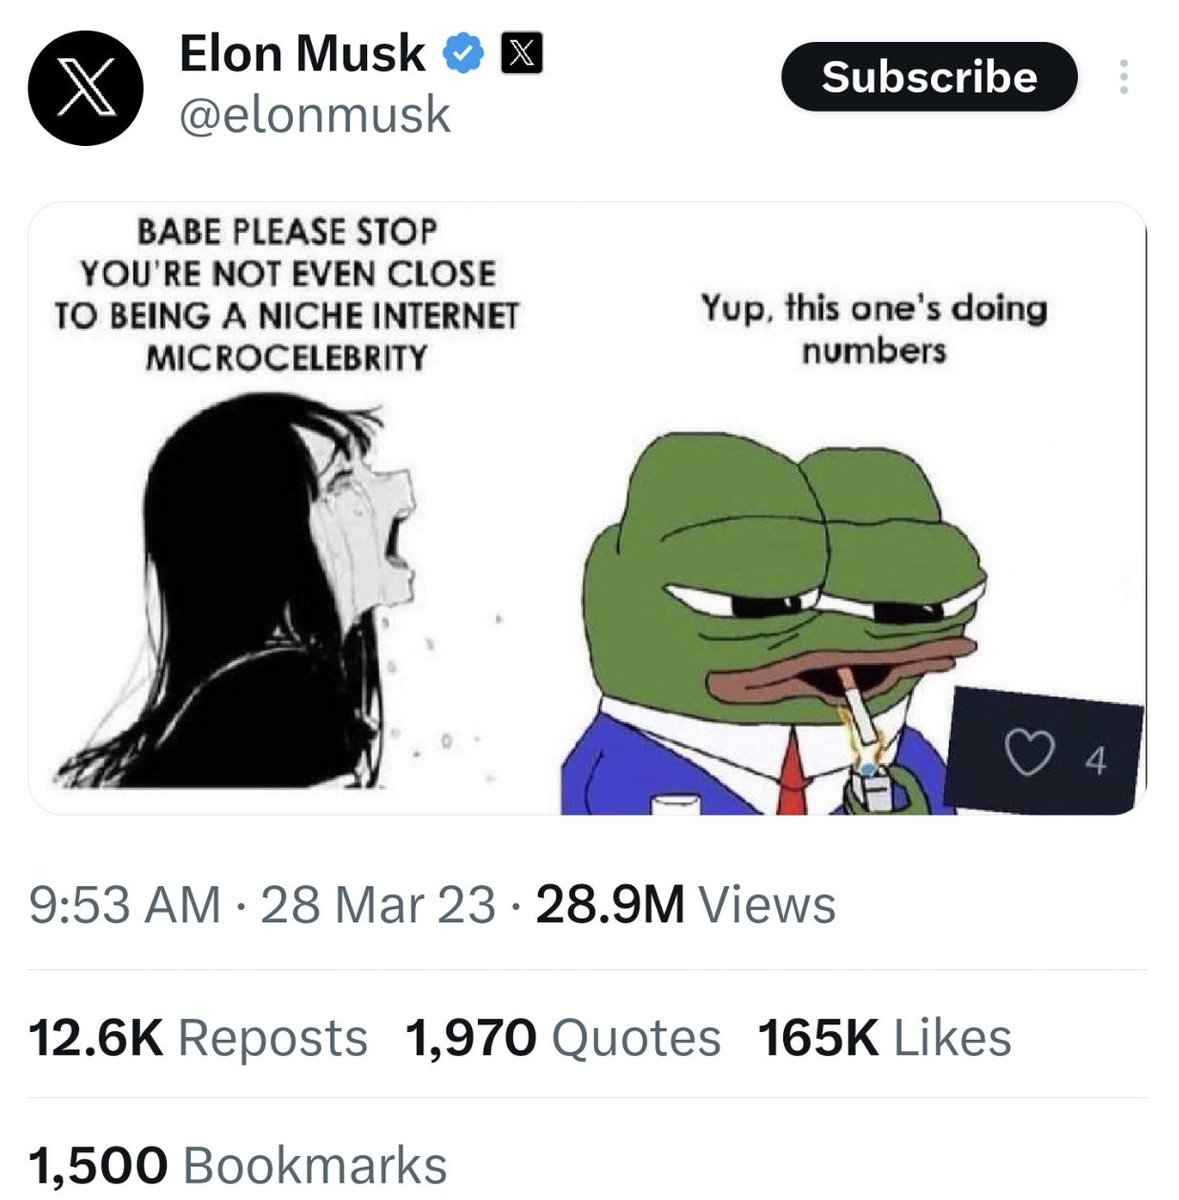Click the X affiliation badge beside name
Screen dimensions: 1179x1200
[x=521, y=55]
